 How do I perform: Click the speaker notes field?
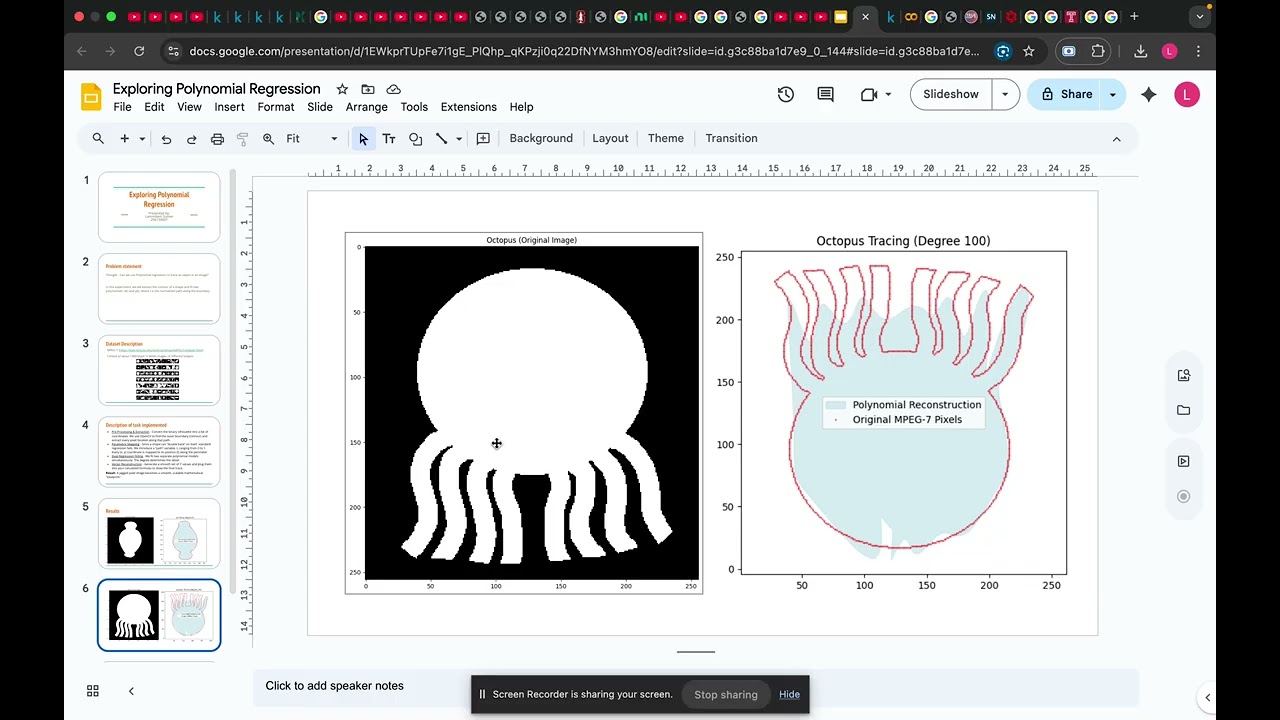click(695, 686)
